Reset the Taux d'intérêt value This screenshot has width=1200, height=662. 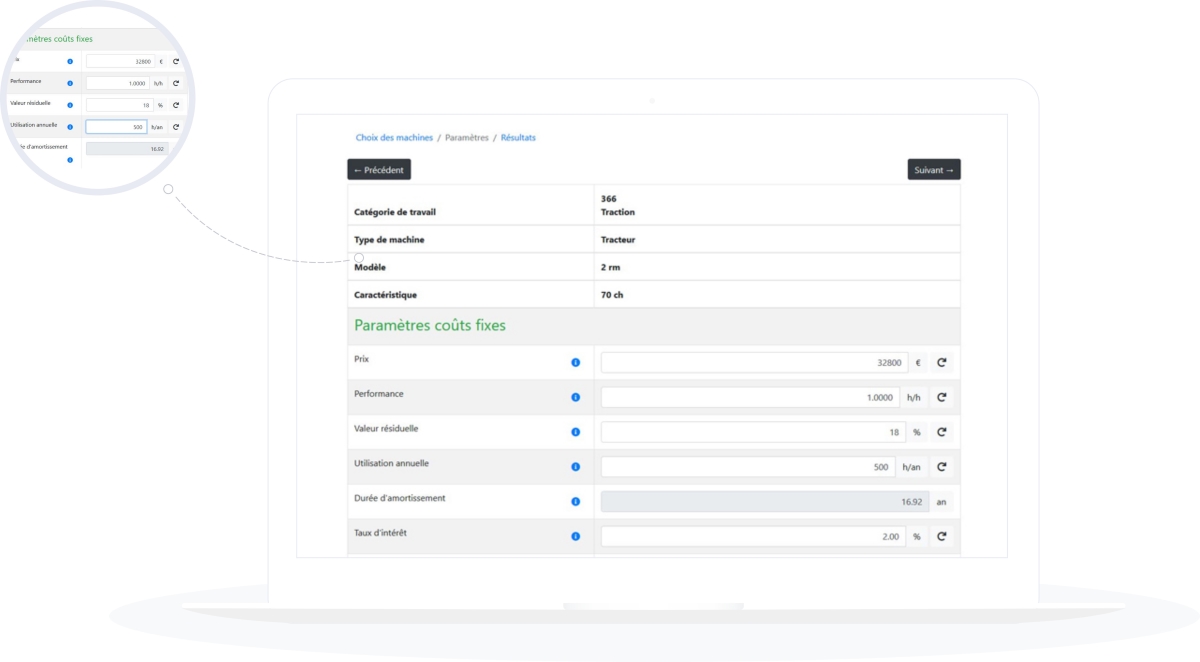click(x=941, y=537)
